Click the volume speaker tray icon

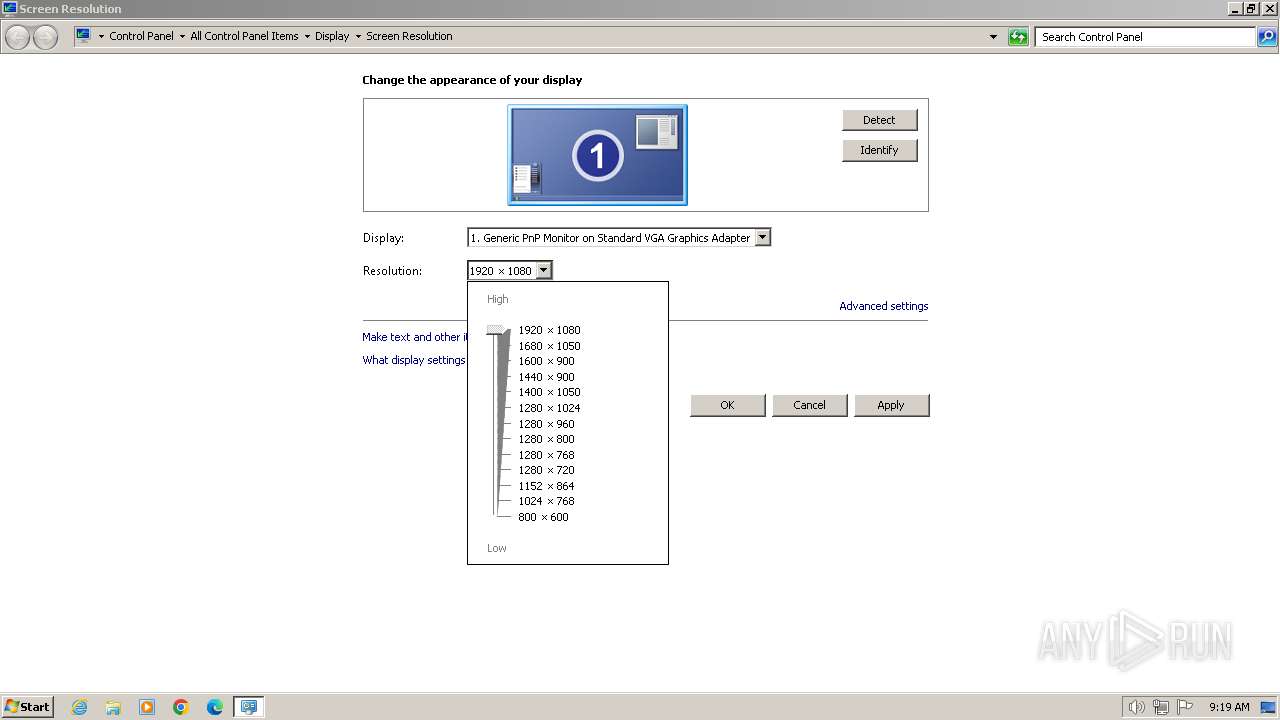pos(1136,707)
